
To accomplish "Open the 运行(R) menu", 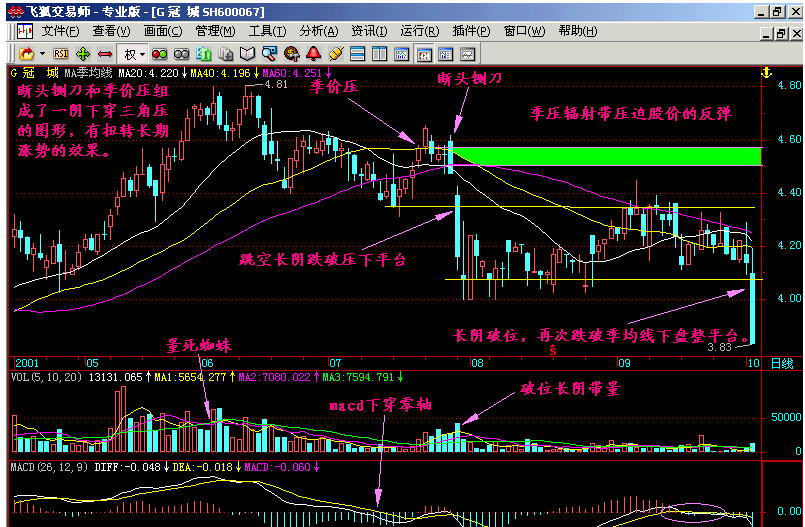I will click(420, 31).
